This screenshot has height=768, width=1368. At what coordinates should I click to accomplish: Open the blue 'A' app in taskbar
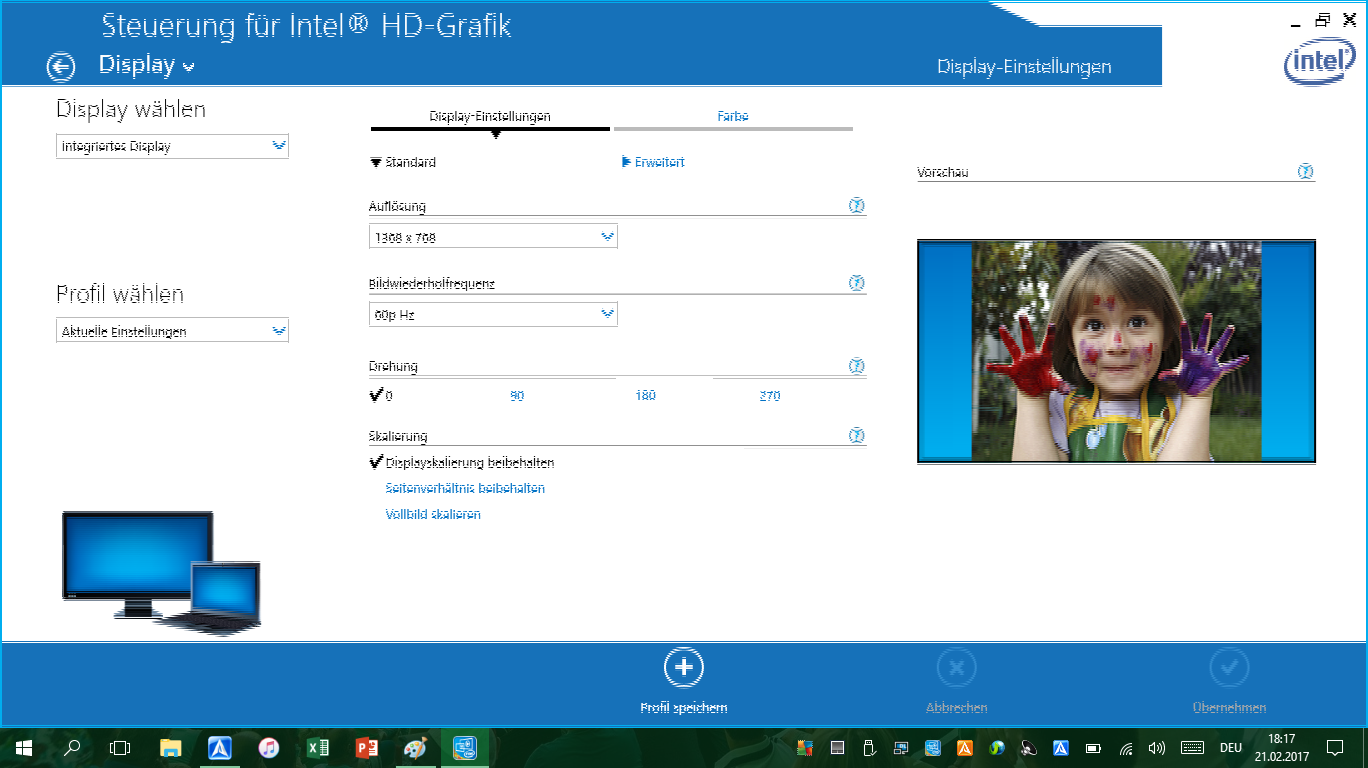[220, 748]
